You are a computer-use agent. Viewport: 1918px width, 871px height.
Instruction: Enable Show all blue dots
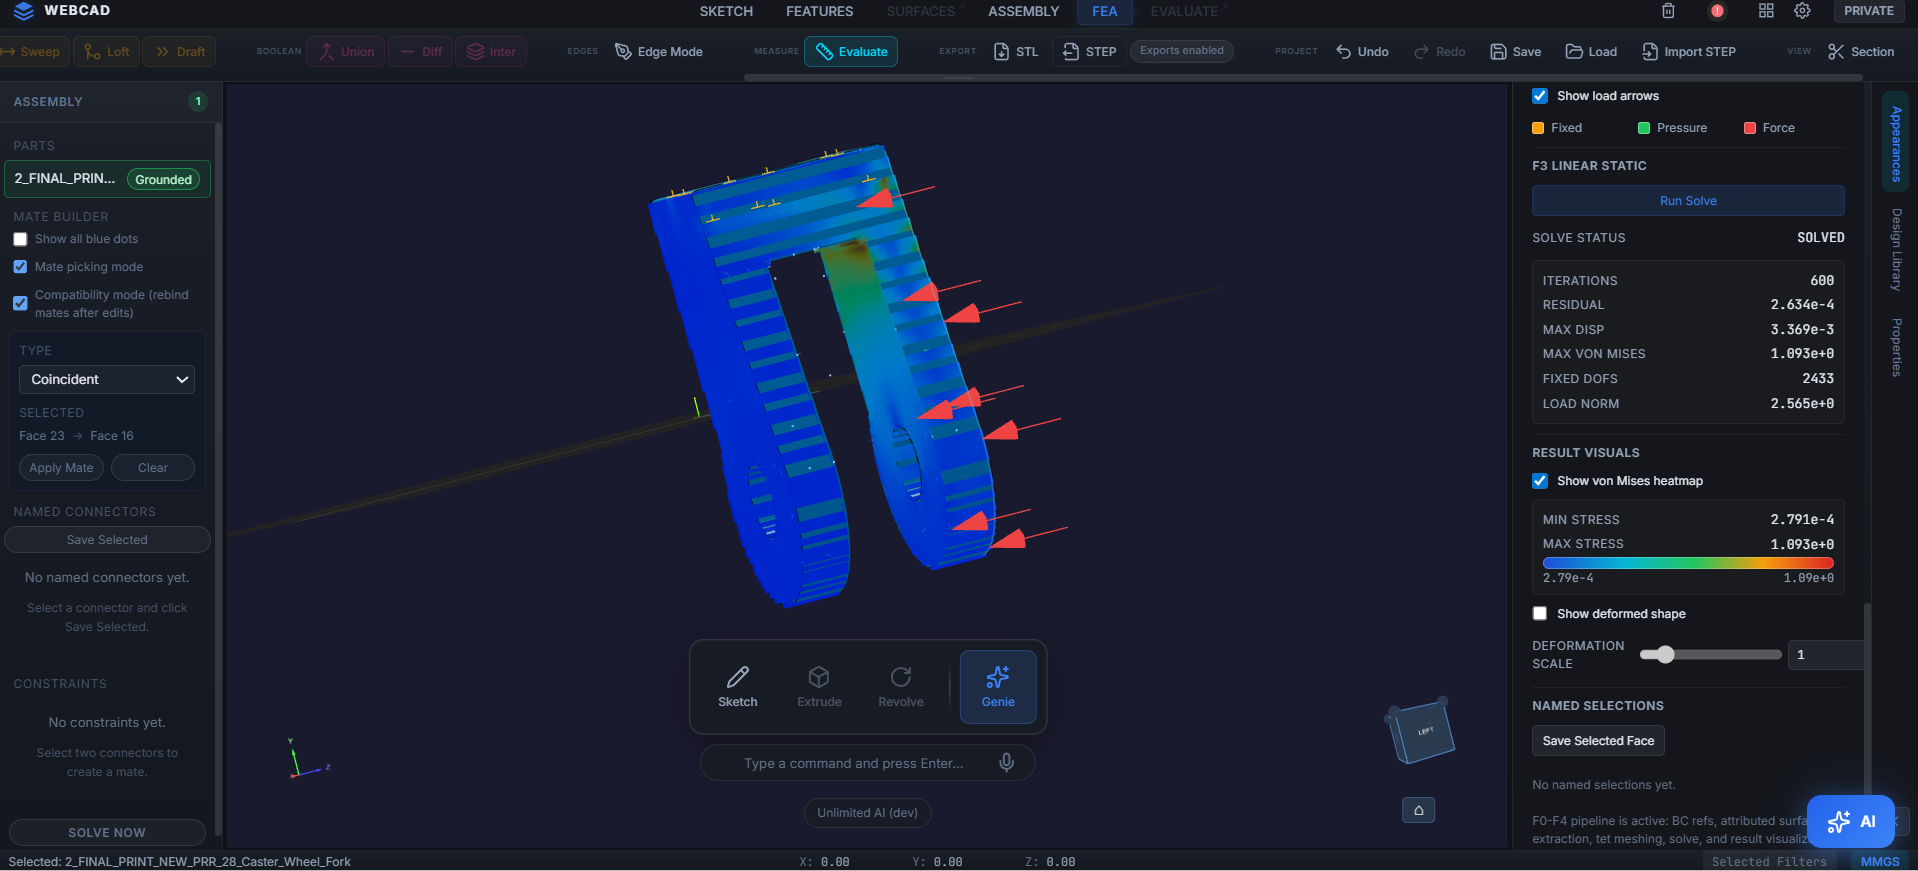(x=20, y=239)
